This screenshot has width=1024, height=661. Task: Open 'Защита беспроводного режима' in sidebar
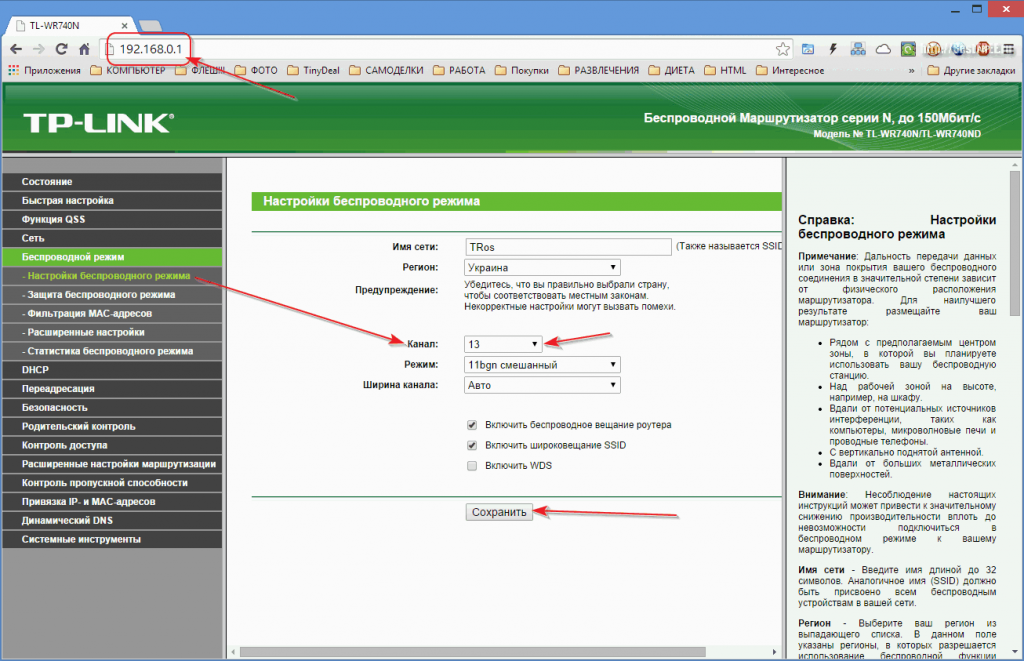tap(100, 295)
